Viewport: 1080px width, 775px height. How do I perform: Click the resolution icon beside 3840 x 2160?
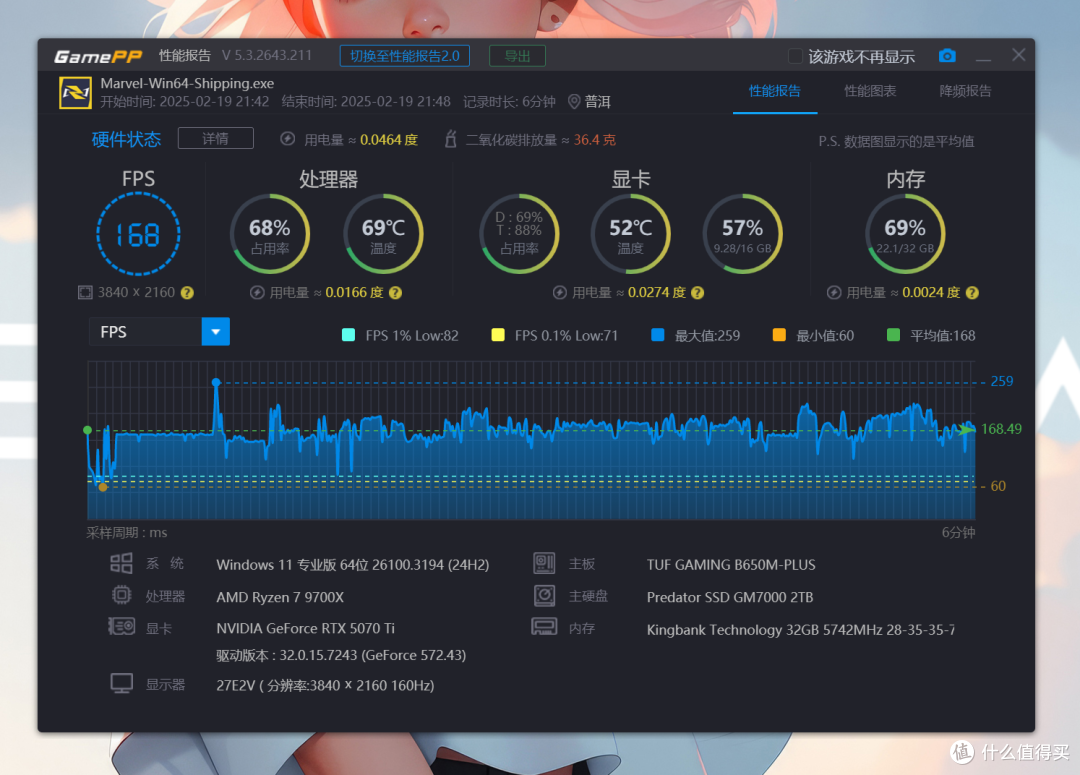pyautogui.click(x=85, y=293)
